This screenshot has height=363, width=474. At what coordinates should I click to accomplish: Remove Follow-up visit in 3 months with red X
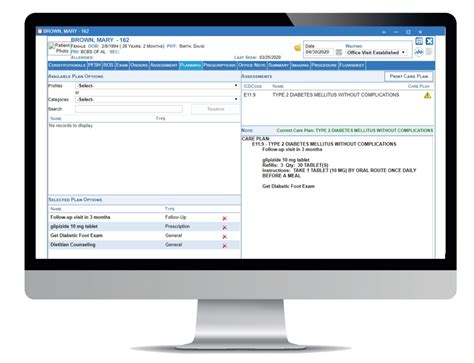point(224,218)
